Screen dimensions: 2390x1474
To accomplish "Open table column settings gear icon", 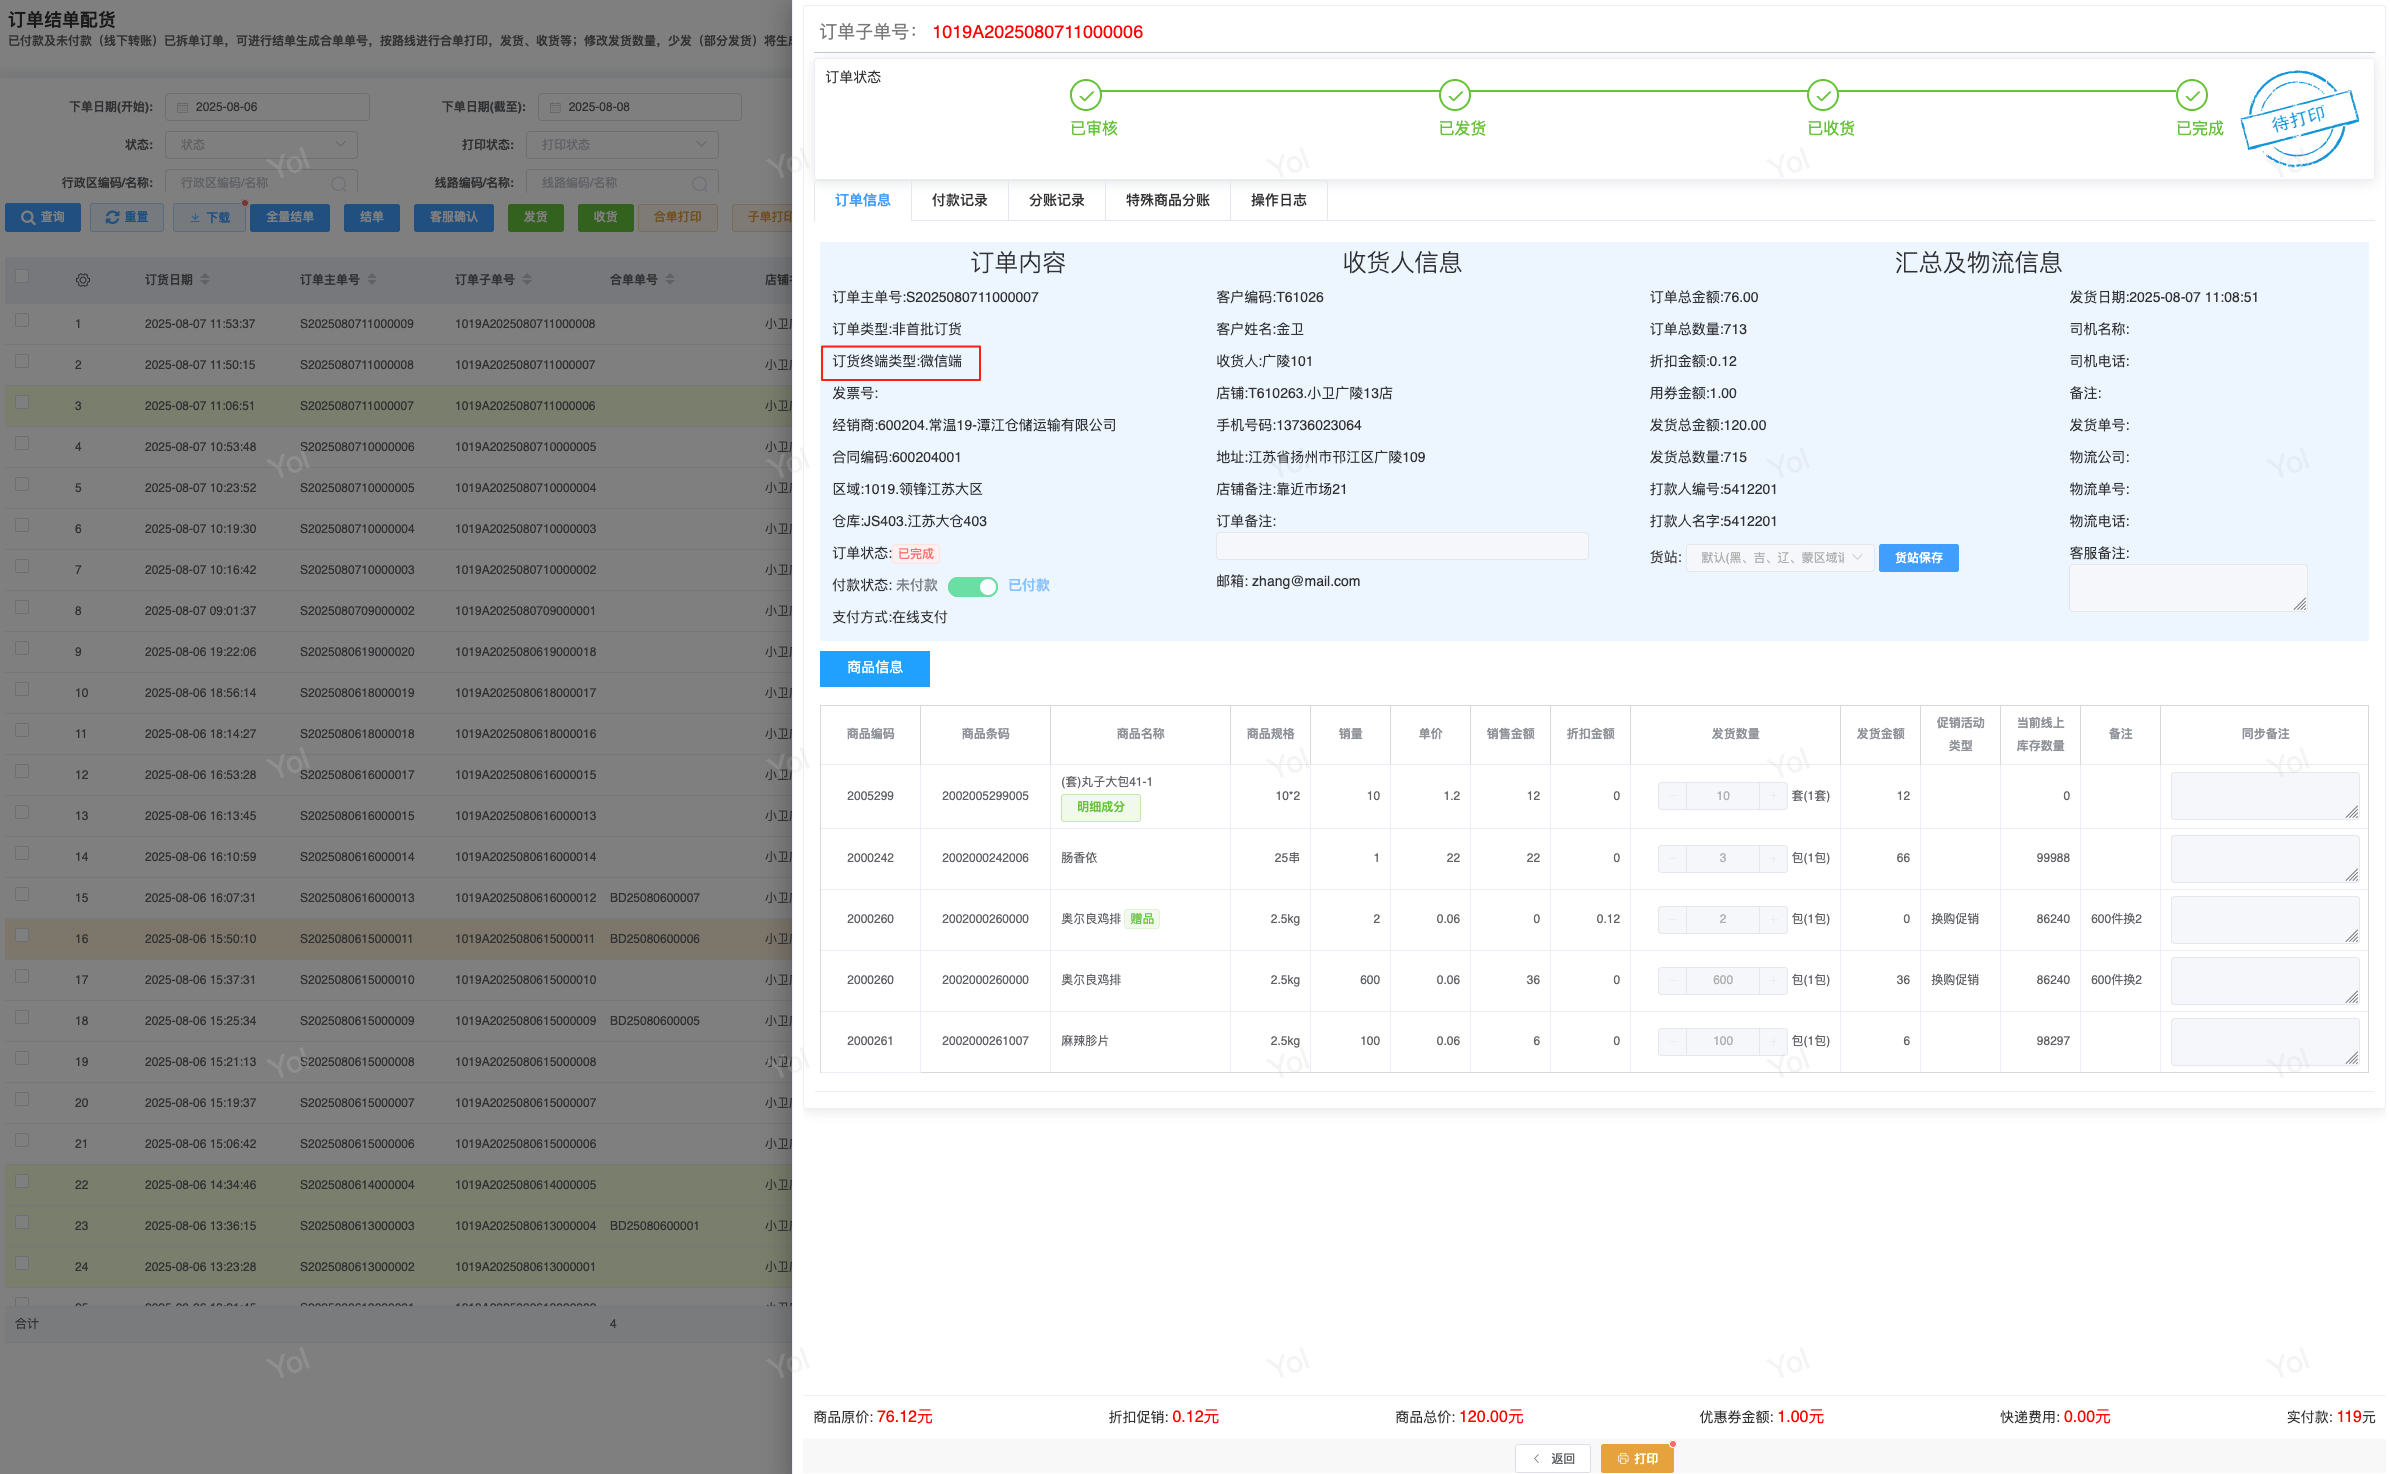I will [x=83, y=280].
